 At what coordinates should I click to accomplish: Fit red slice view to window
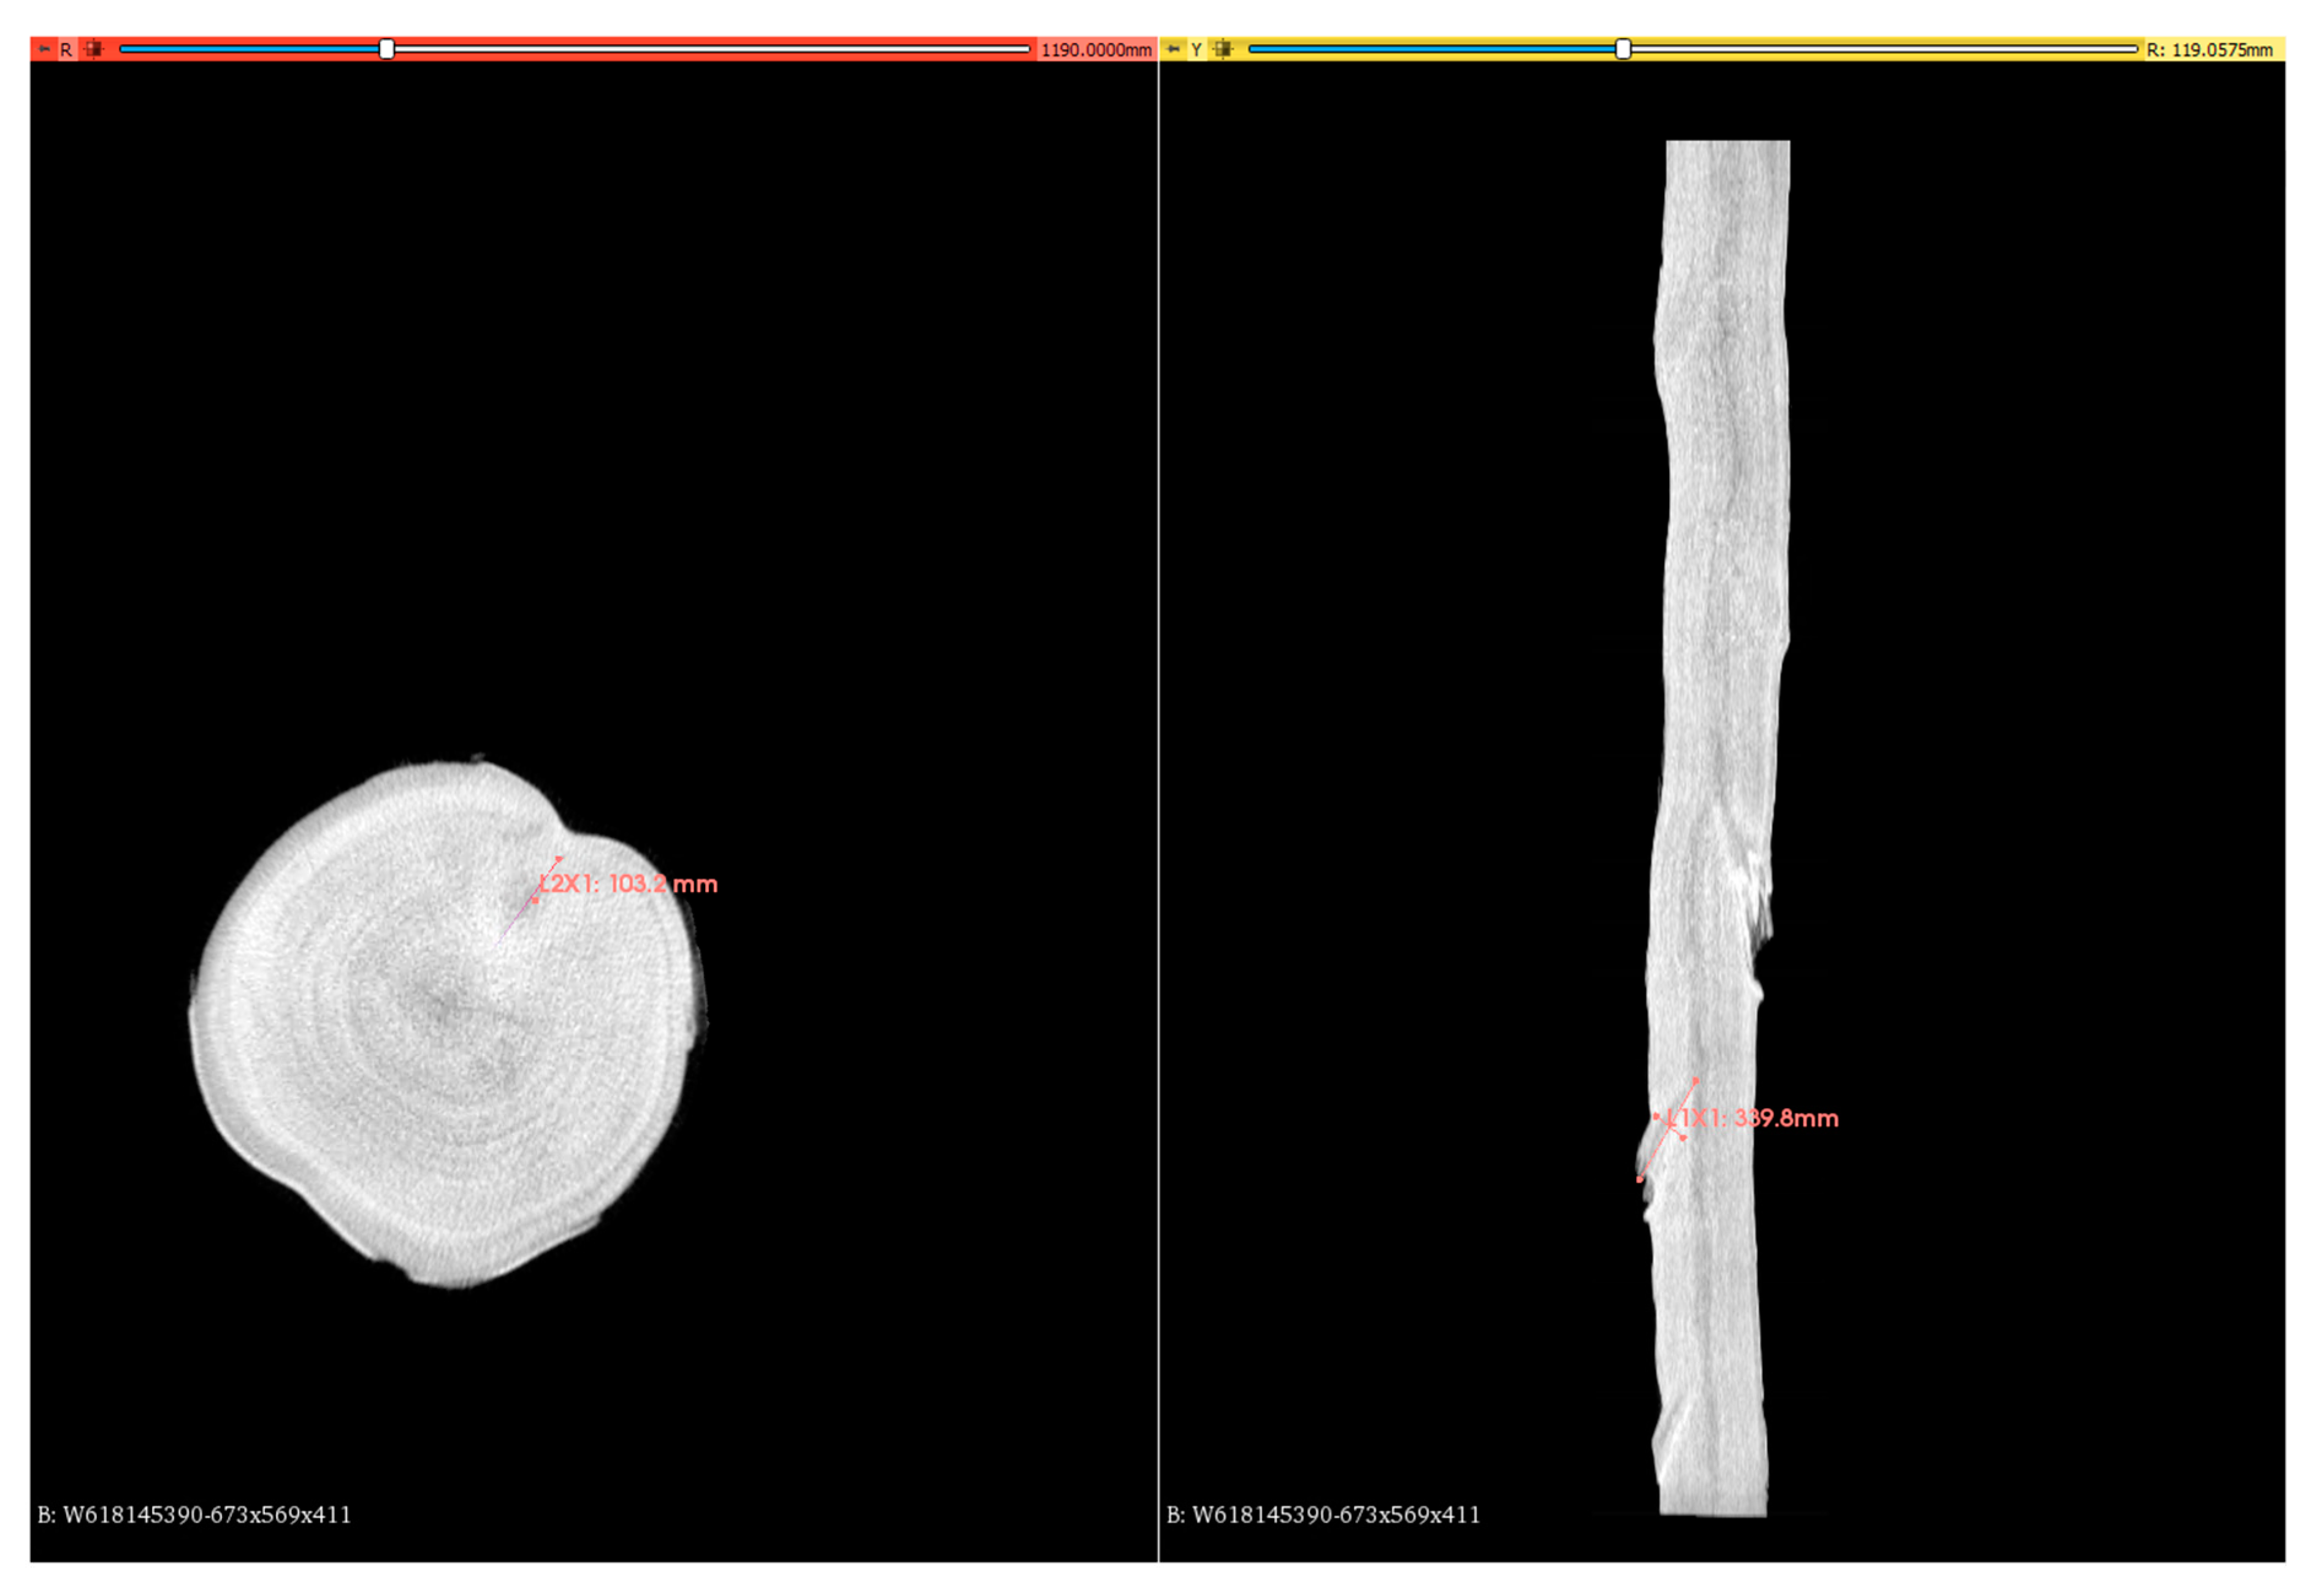click(x=93, y=49)
